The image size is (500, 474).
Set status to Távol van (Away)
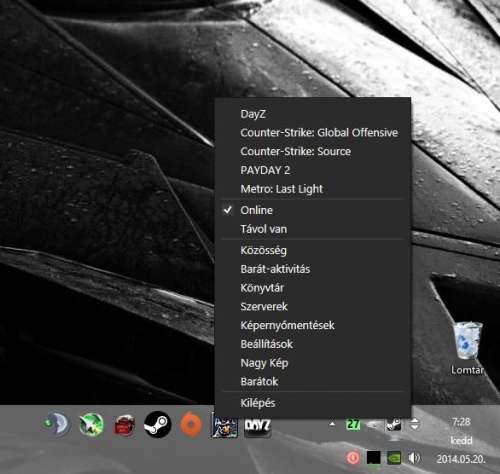(x=312, y=229)
